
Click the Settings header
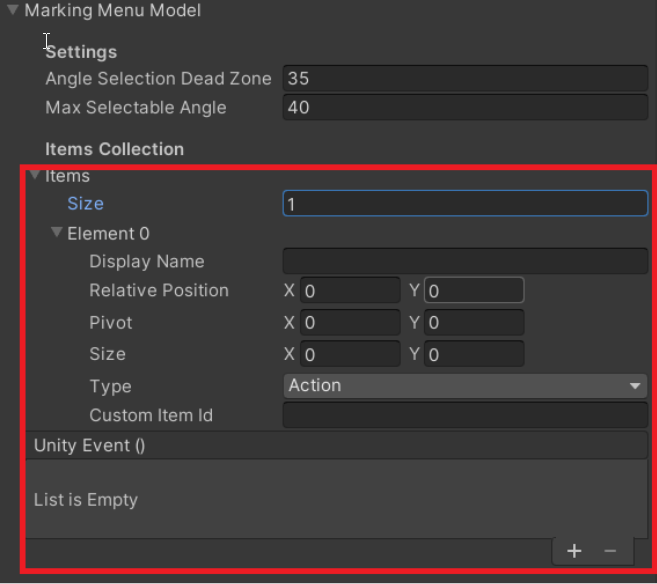81,52
